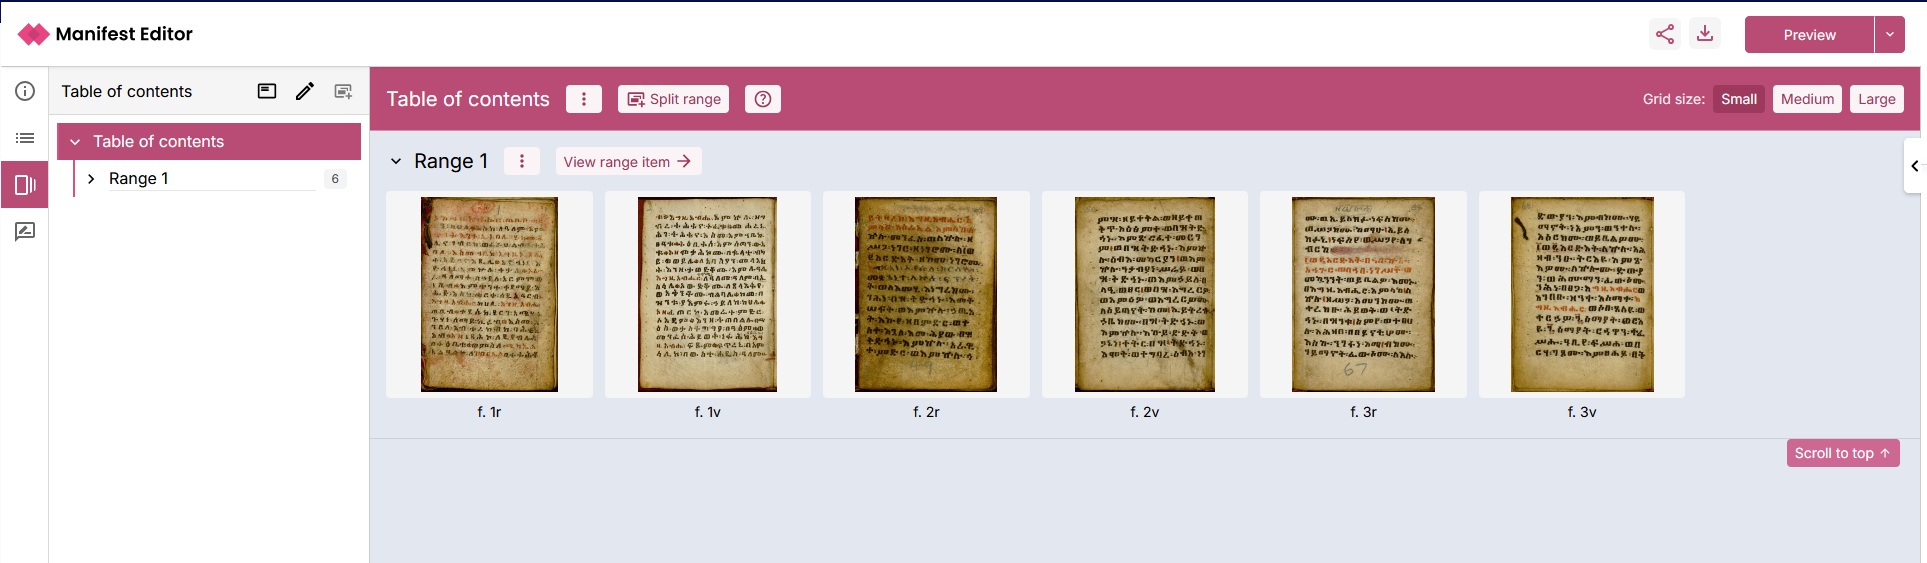Expand Range 1 in the sidebar tree

pos(91,179)
